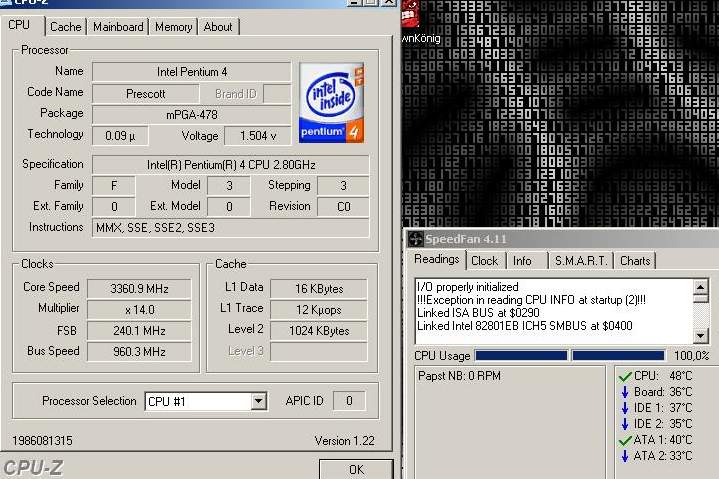Viewport: 719px width, 479px height.
Task: Click the Intel Inside Pentium 4 logo
Action: coord(332,103)
